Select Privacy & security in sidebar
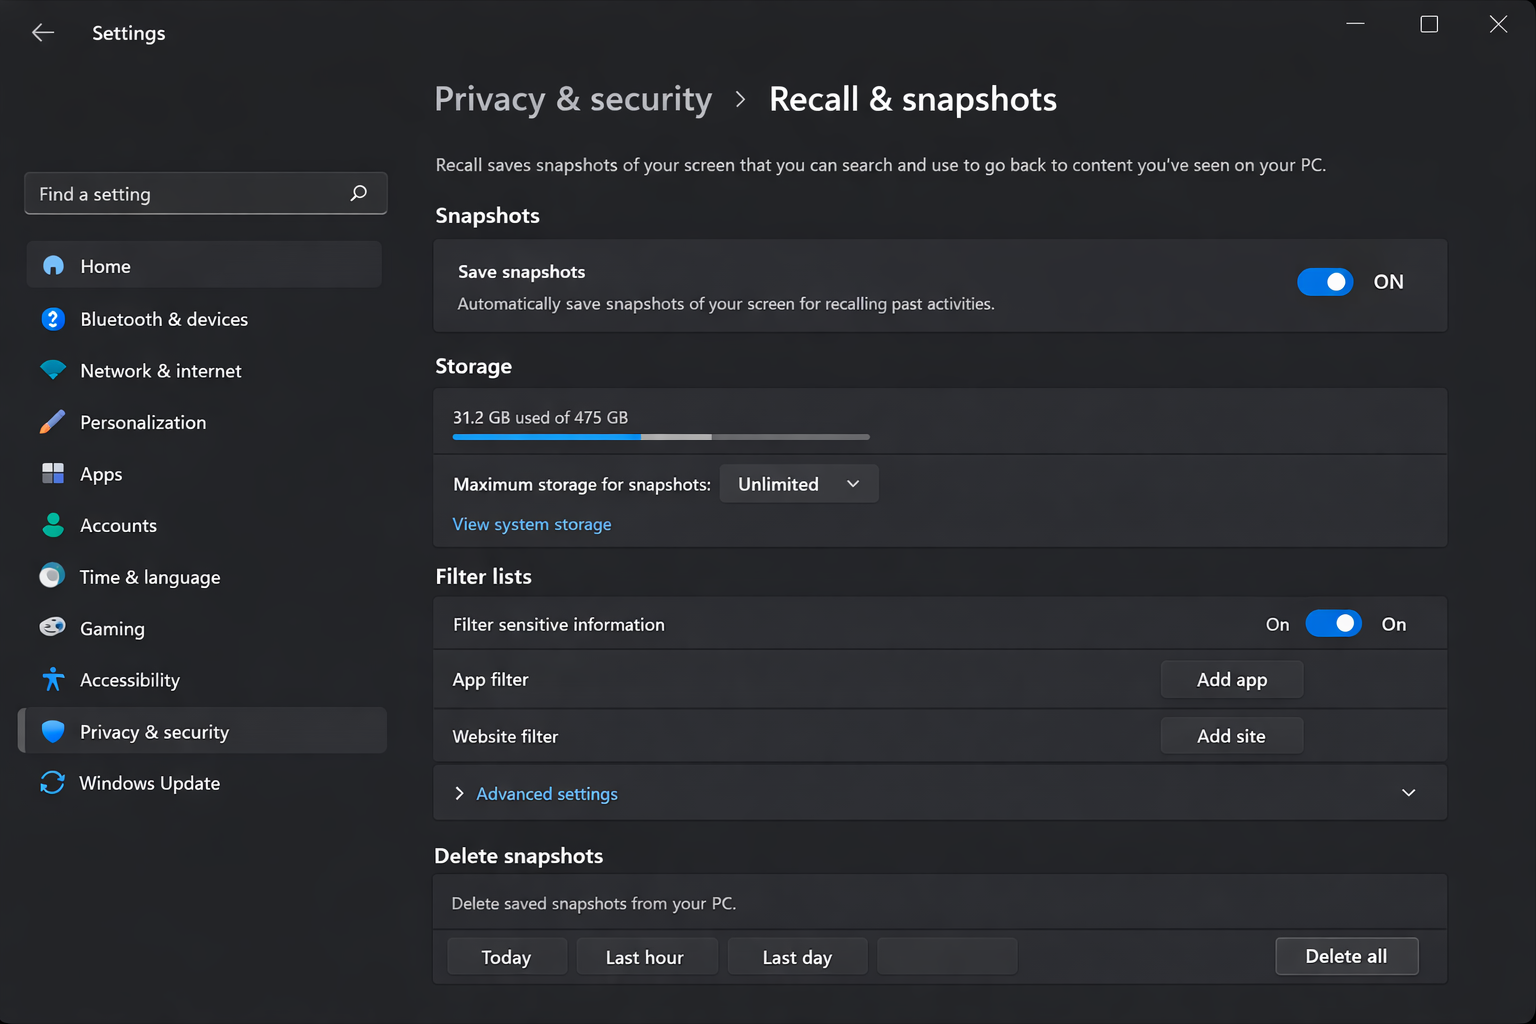Screen dimensions: 1536x1024 coord(204,731)
